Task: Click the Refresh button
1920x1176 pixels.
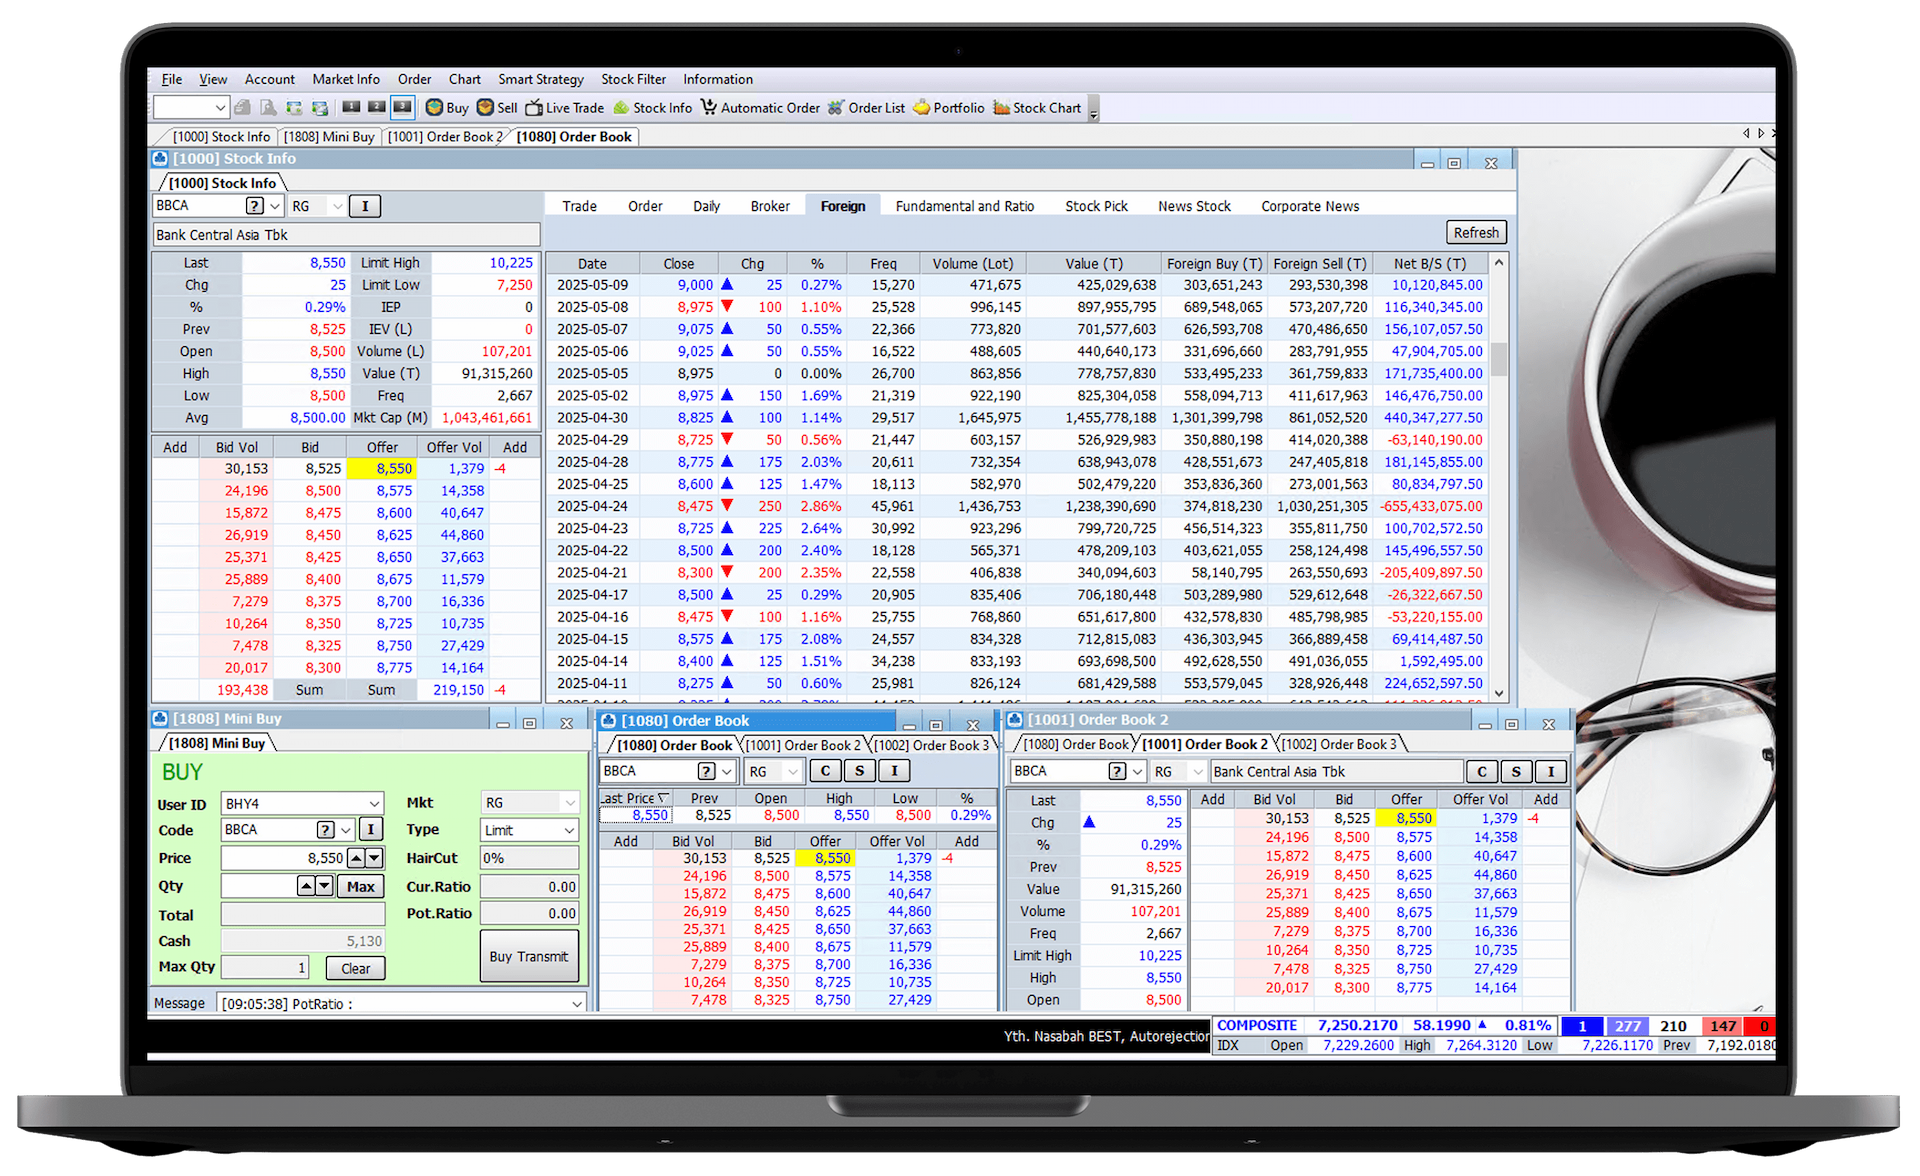Action: (x=1475, y=233)
